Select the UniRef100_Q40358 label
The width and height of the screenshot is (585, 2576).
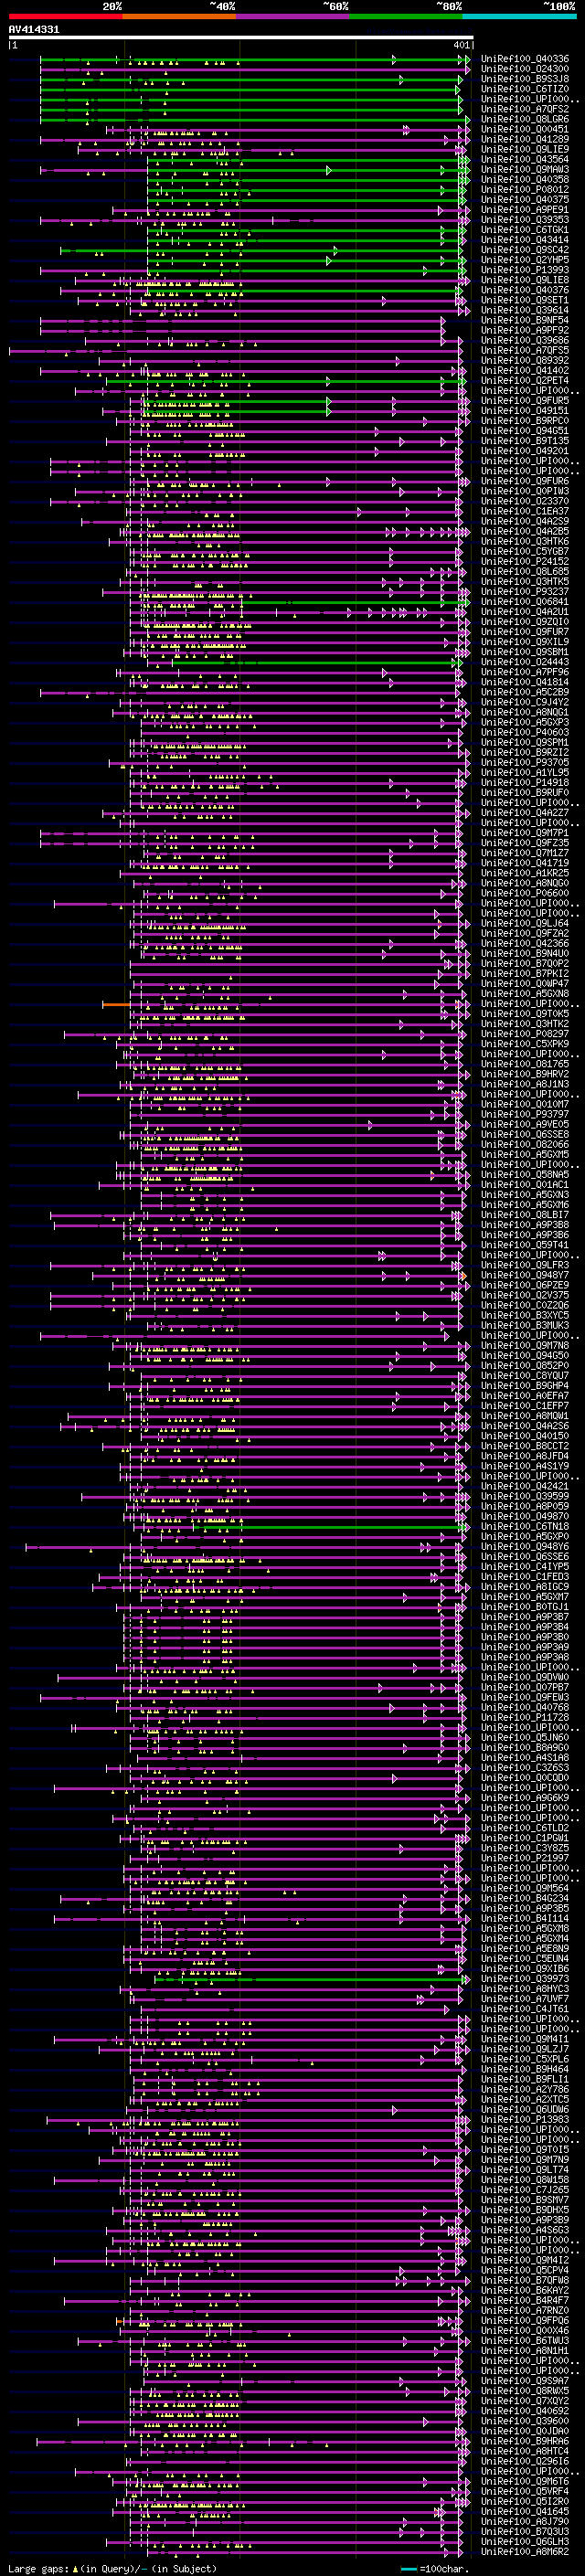point(525,179)
